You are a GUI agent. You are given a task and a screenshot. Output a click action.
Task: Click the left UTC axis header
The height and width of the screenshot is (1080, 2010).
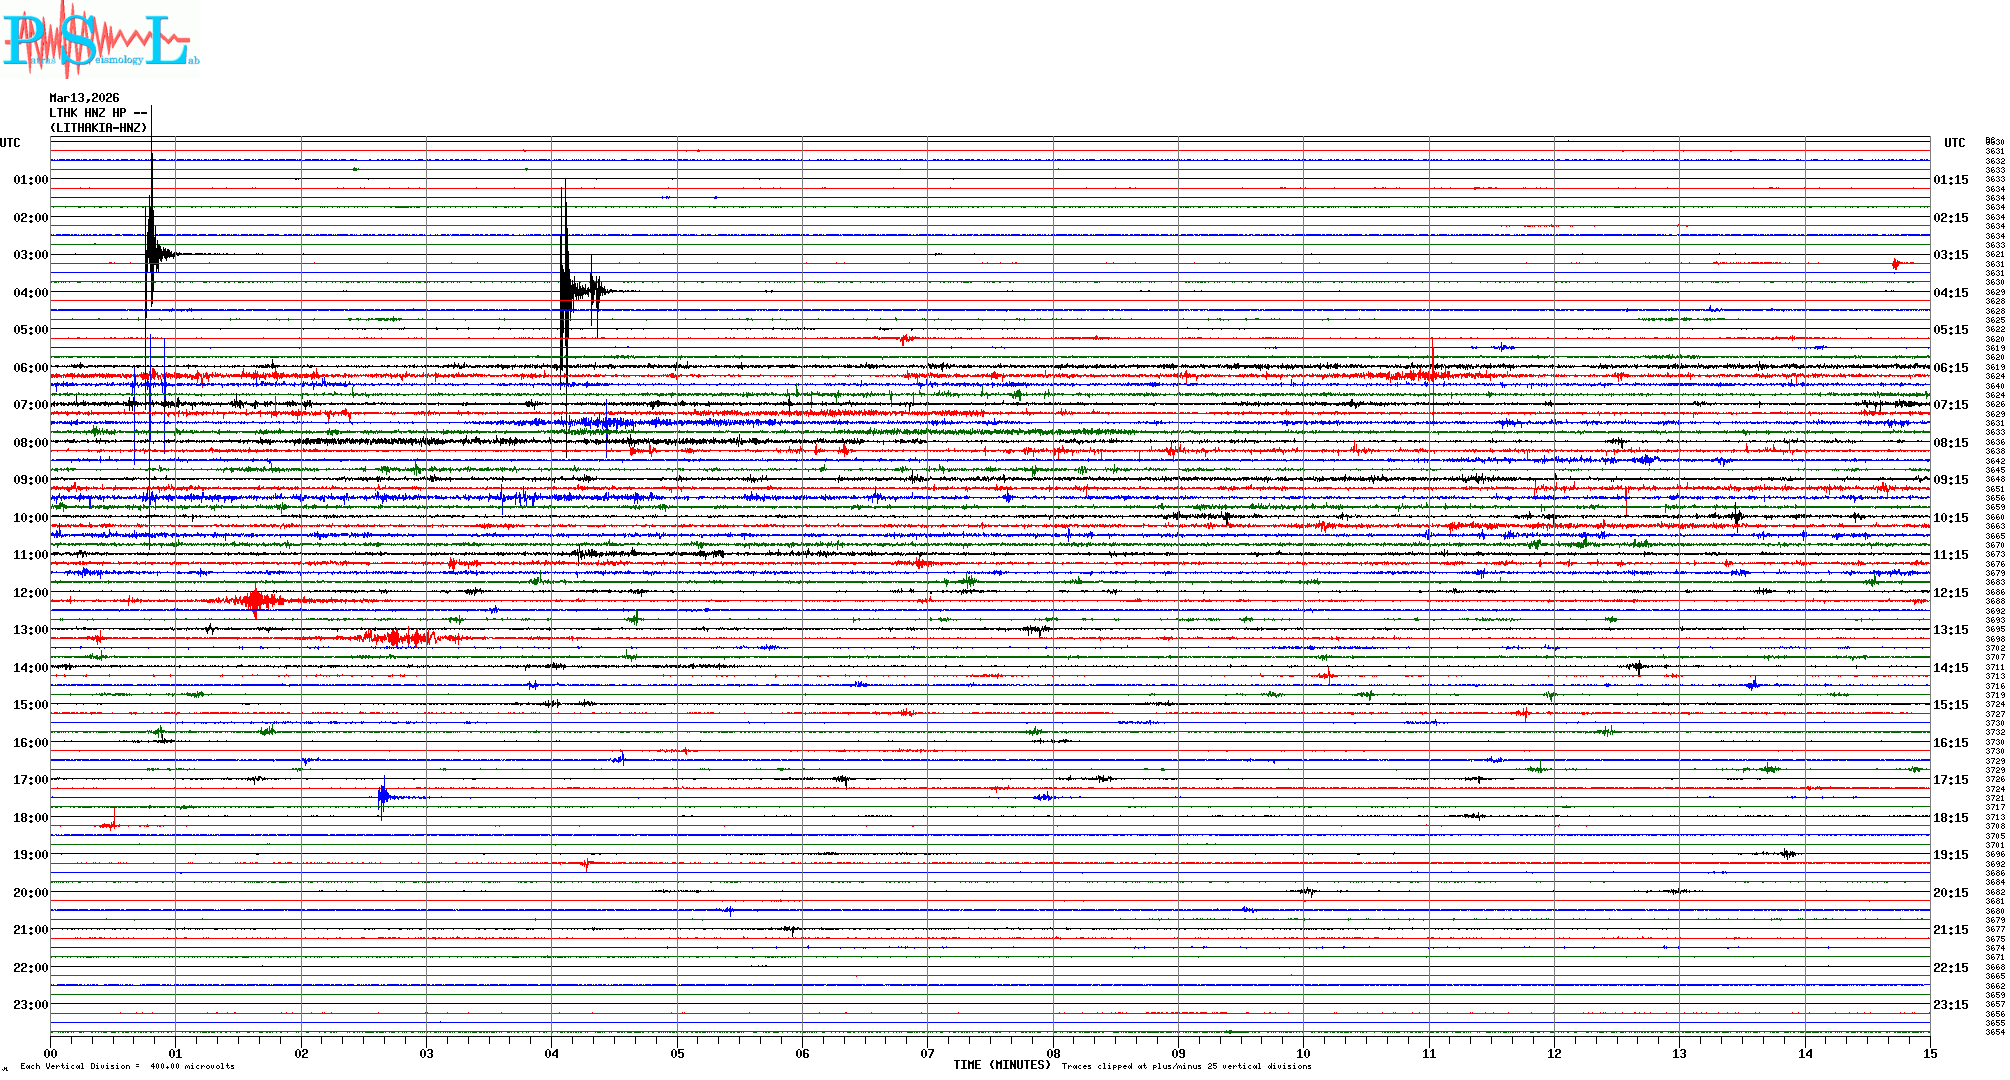10,143
